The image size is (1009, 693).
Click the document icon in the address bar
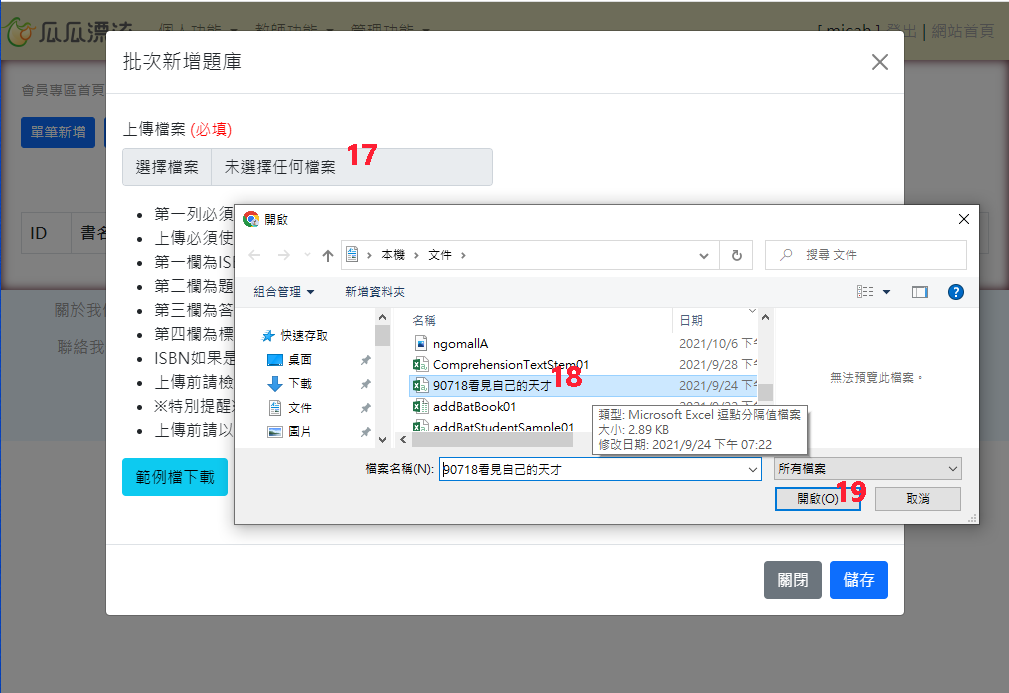[352, 254]
